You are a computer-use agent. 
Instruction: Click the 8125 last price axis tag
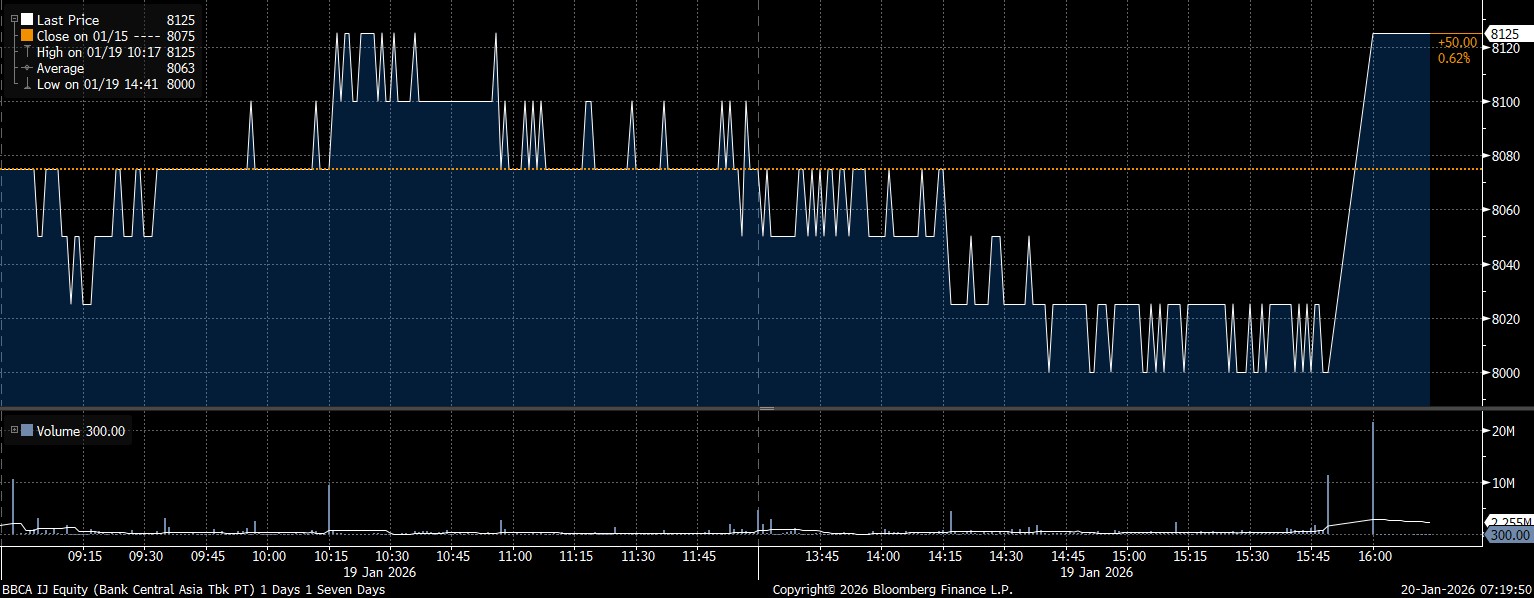(x=1505, y=34)
